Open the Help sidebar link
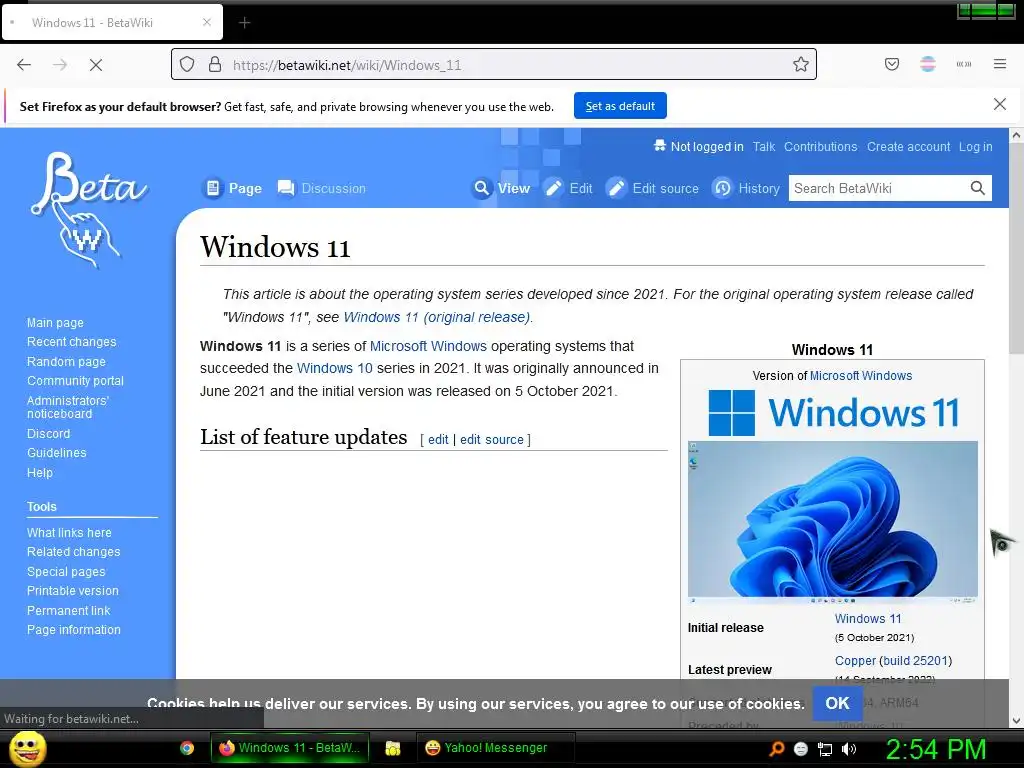This screenshot has width=1024, height=768. tap(40, 472)
